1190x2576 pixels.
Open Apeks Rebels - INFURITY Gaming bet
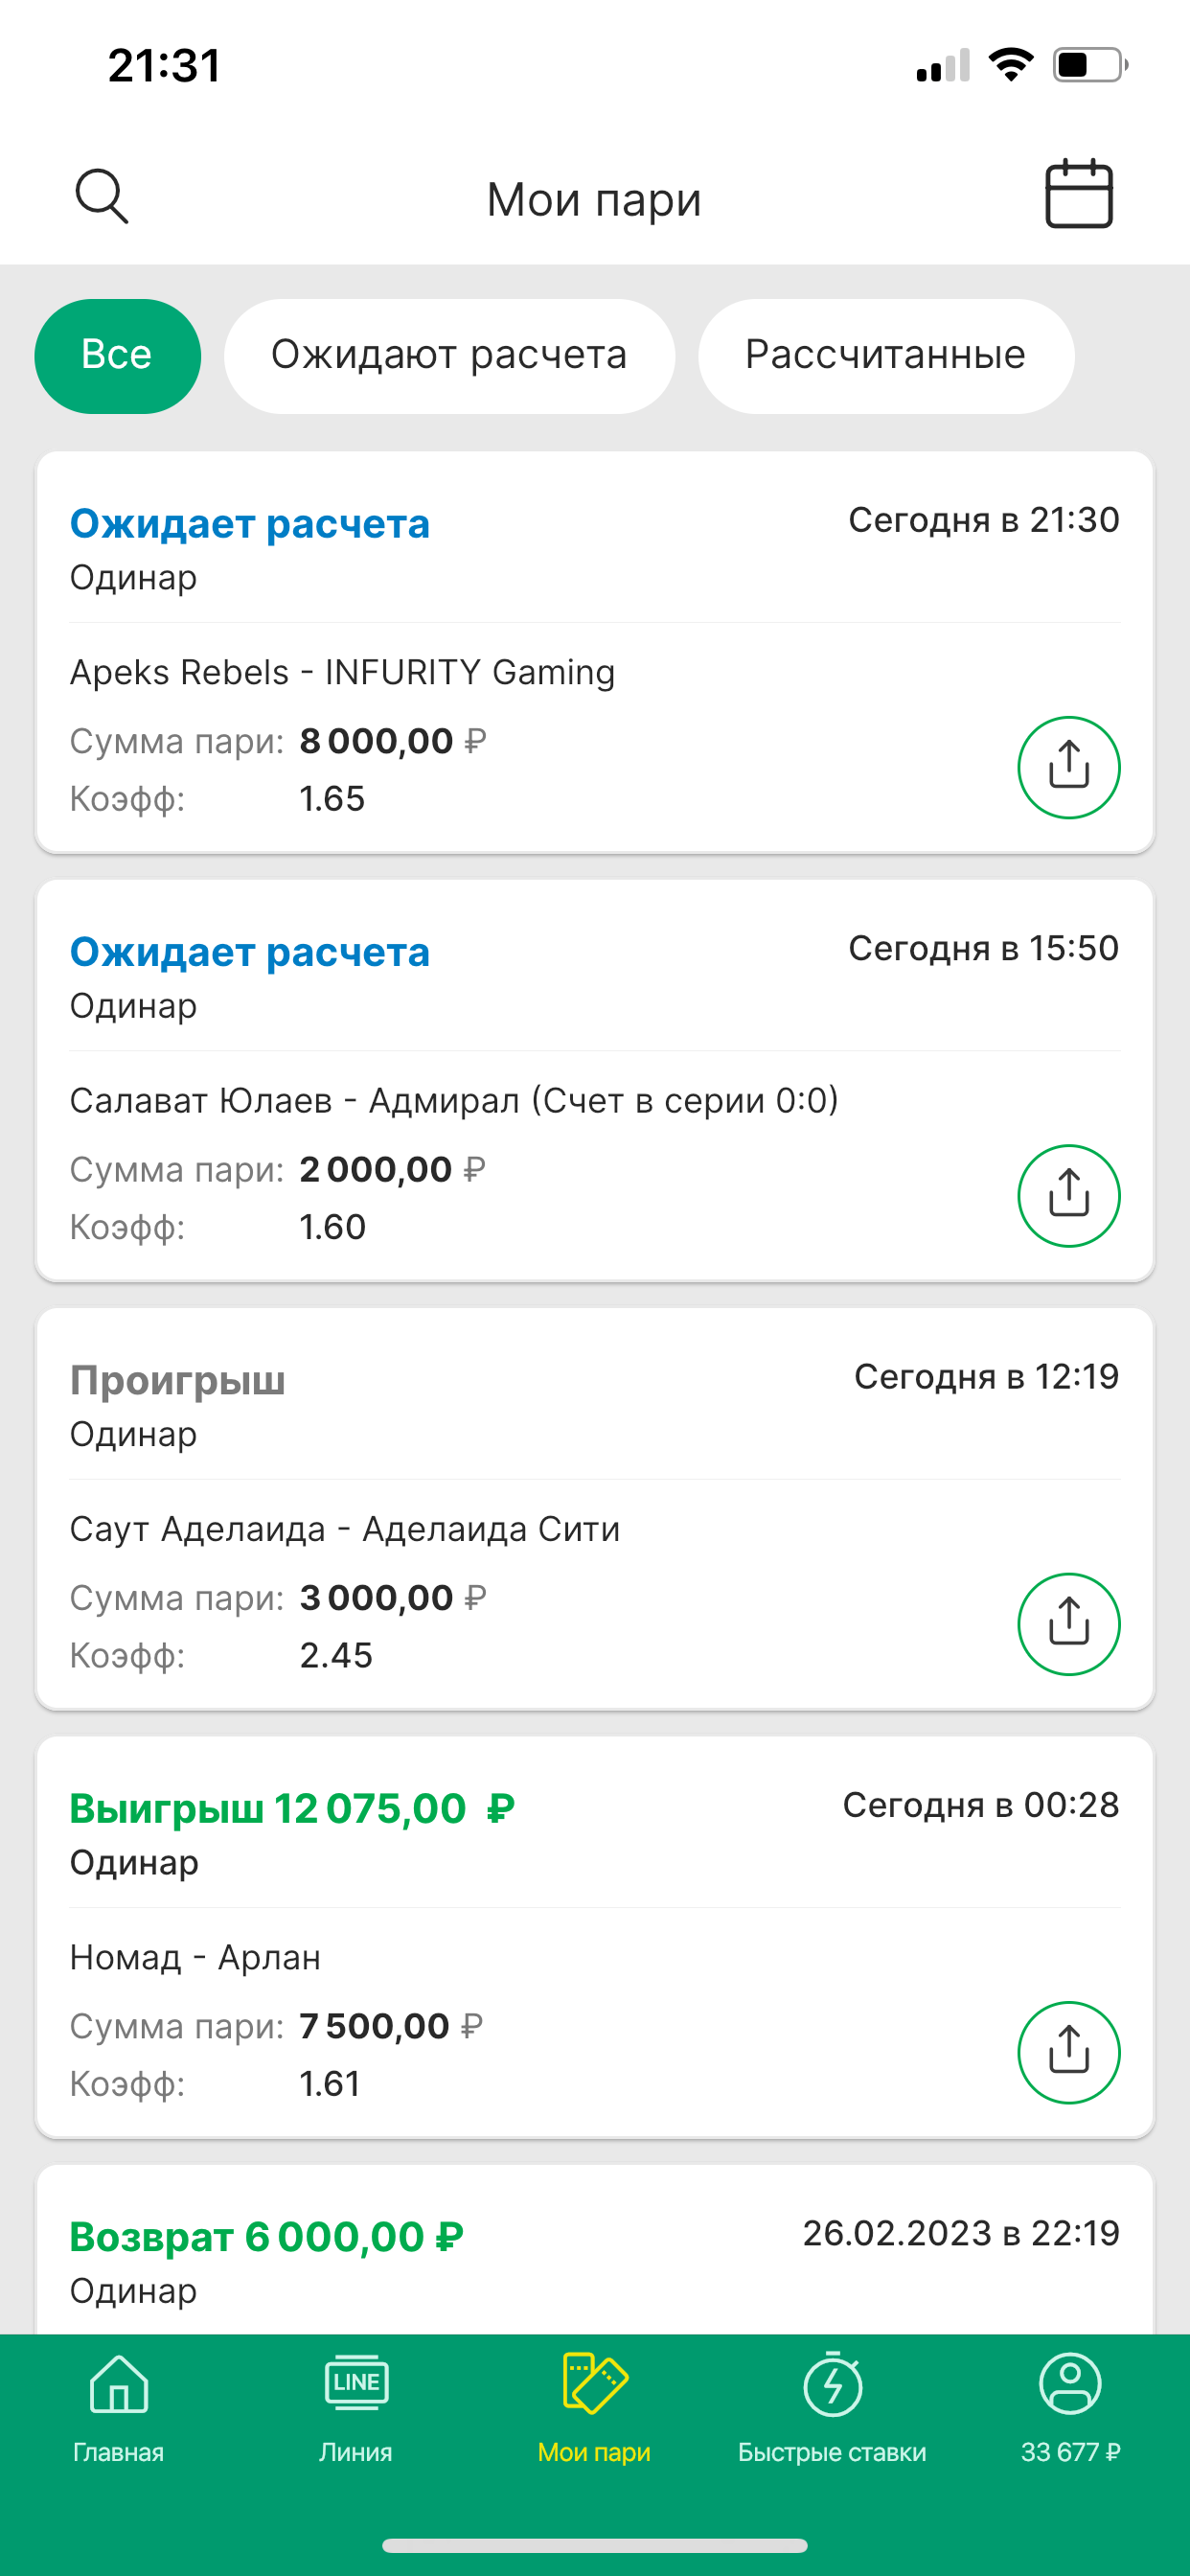[342, 672]
